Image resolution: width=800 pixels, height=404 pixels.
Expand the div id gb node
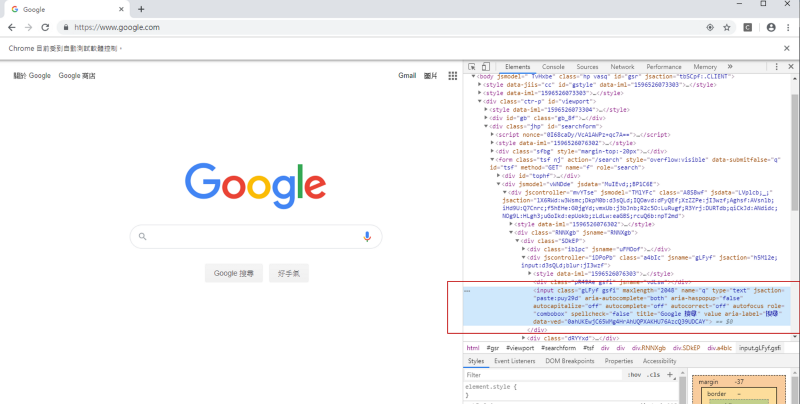[x=486, y=118]
